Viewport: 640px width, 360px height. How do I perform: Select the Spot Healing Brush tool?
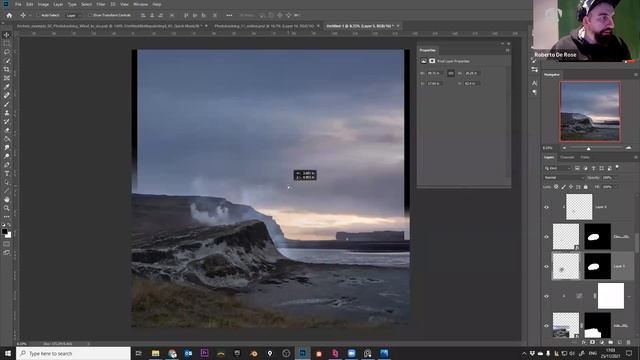(7, 95)
